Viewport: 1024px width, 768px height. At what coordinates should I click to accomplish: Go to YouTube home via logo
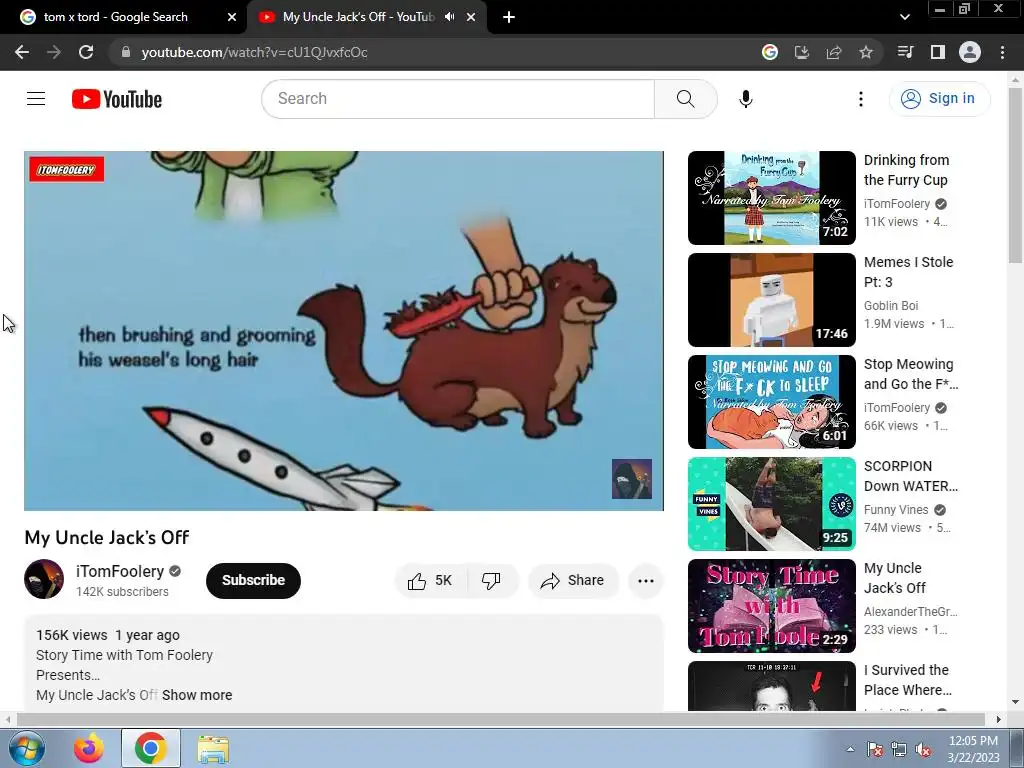(117, 99)
